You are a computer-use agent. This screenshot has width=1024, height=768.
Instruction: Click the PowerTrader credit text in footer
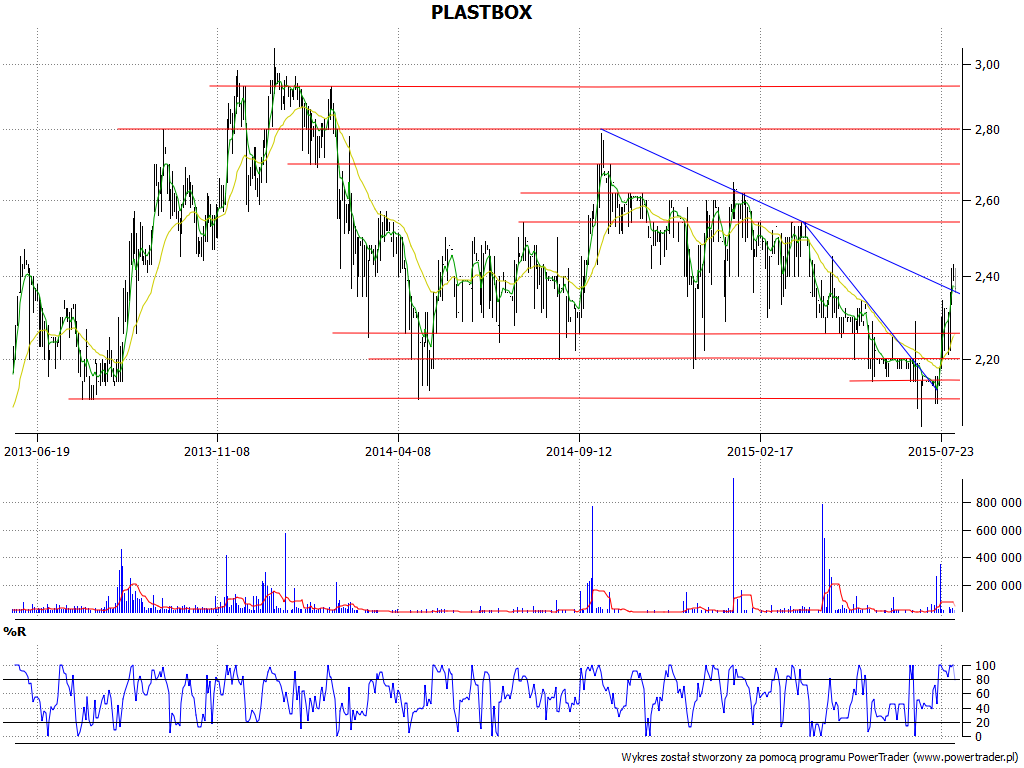pos(820,758)
